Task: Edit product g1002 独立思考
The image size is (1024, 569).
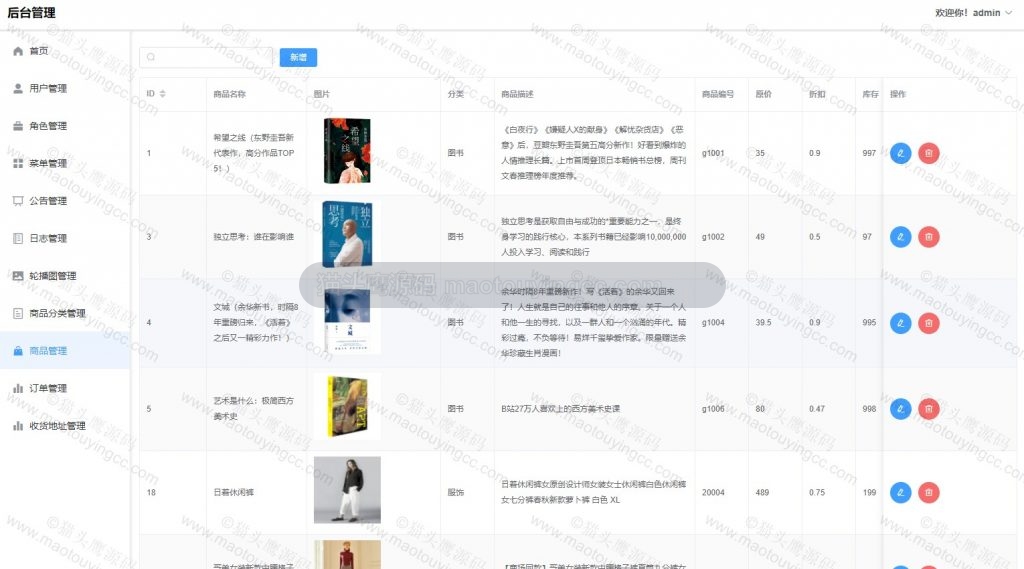Action: pos(901,236)
